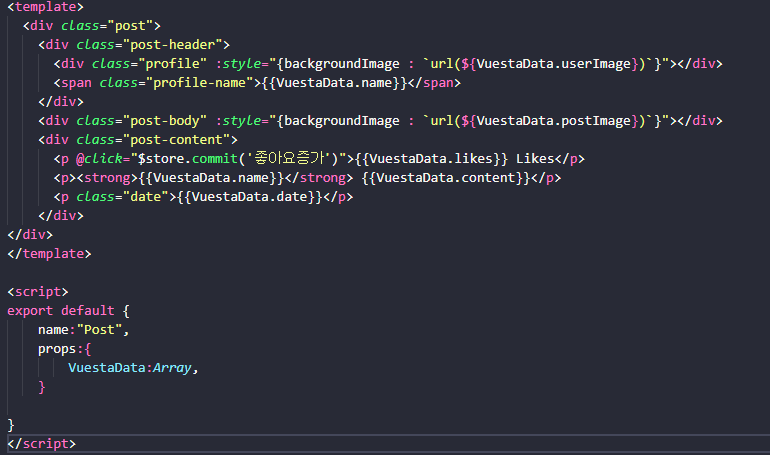
Task: Click VuestaData.userImage in profile style
Action: point(553,64)
